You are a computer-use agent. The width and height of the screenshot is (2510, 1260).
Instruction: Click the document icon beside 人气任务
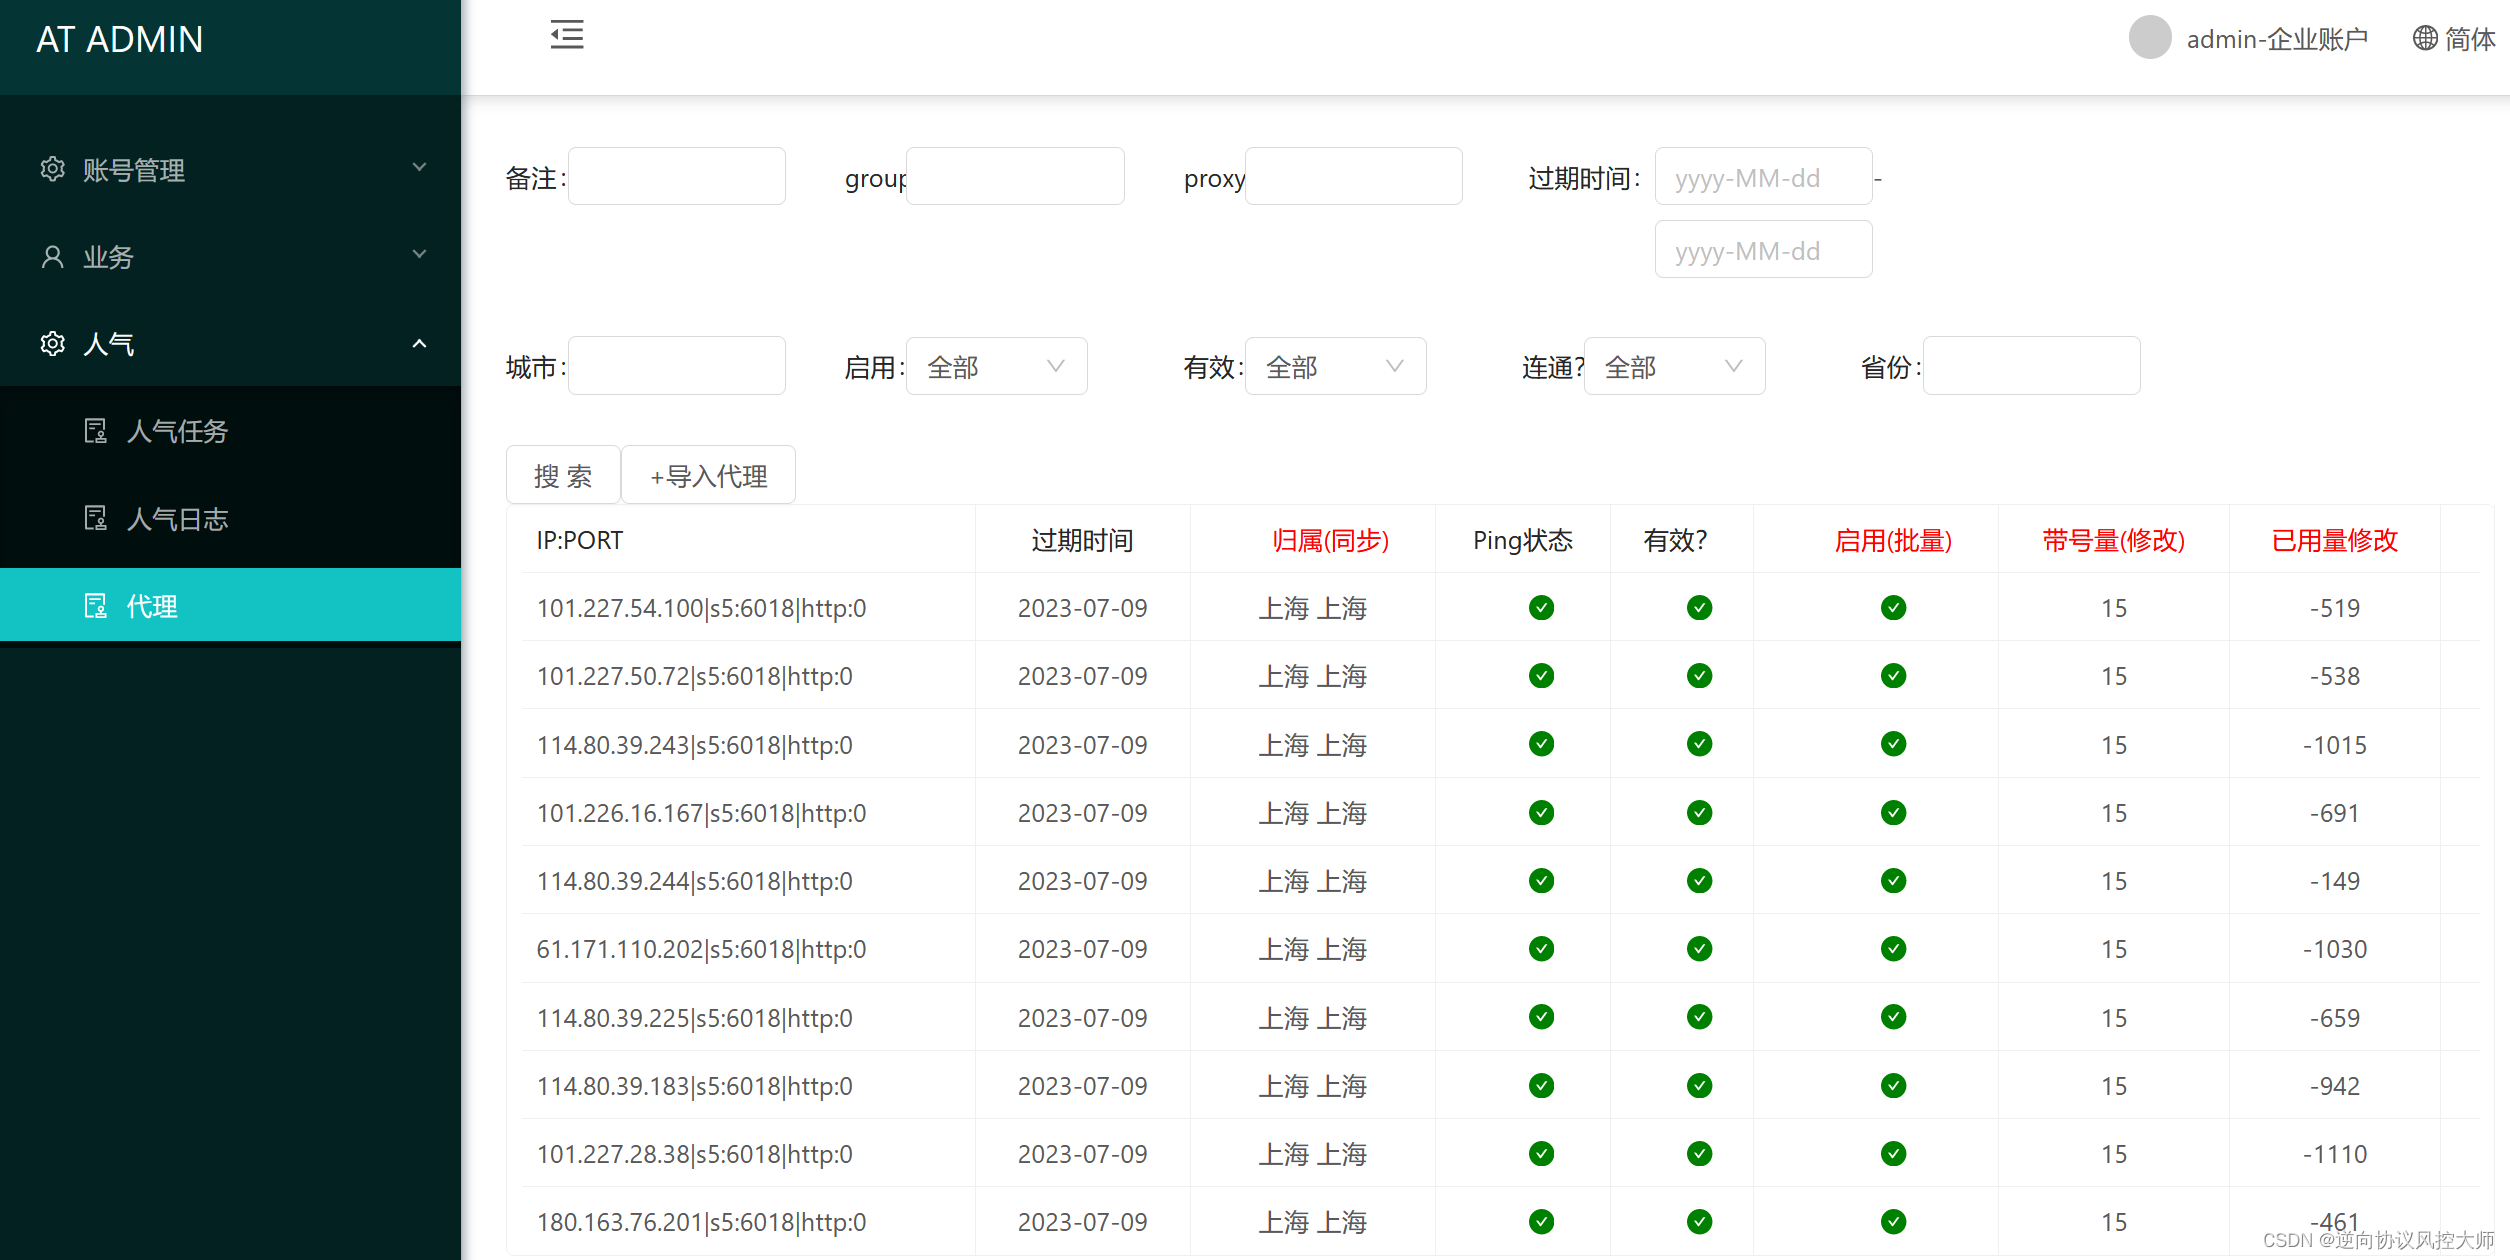(95, 431)
